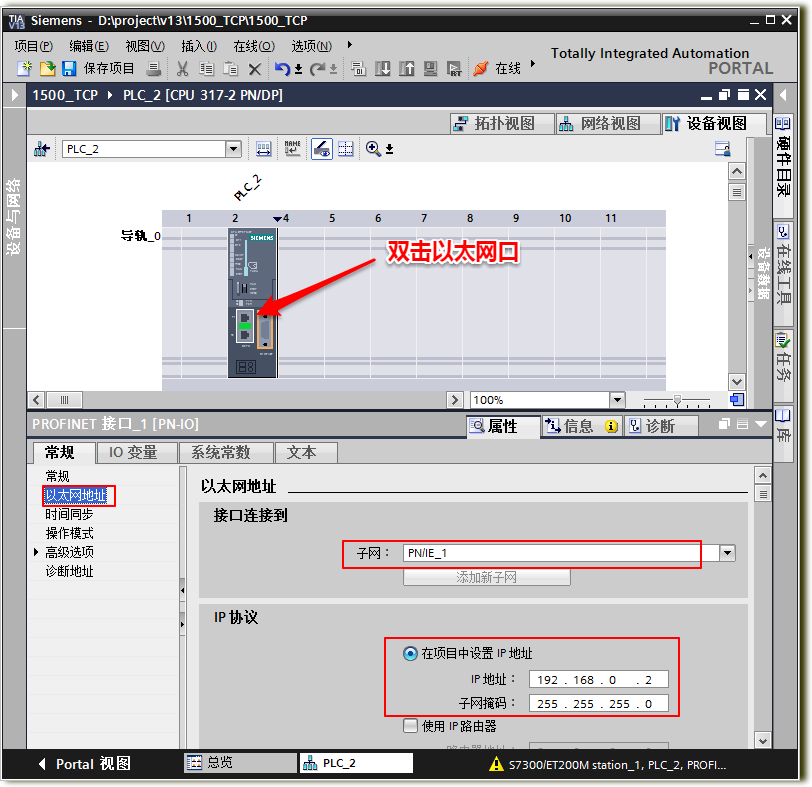Open the undo history dropdown arrow
The image size is (812, 787).
point(298,69)
